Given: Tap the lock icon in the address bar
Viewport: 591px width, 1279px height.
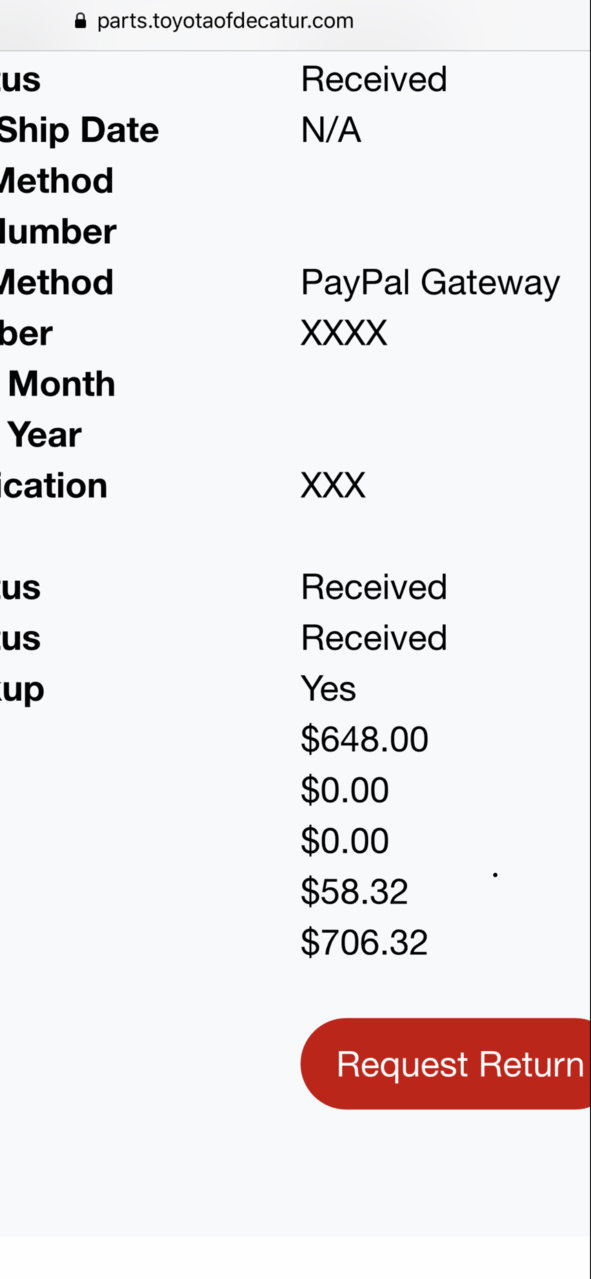Looking at the screenshot, I should pyautogui.click(x=81, y=21).
